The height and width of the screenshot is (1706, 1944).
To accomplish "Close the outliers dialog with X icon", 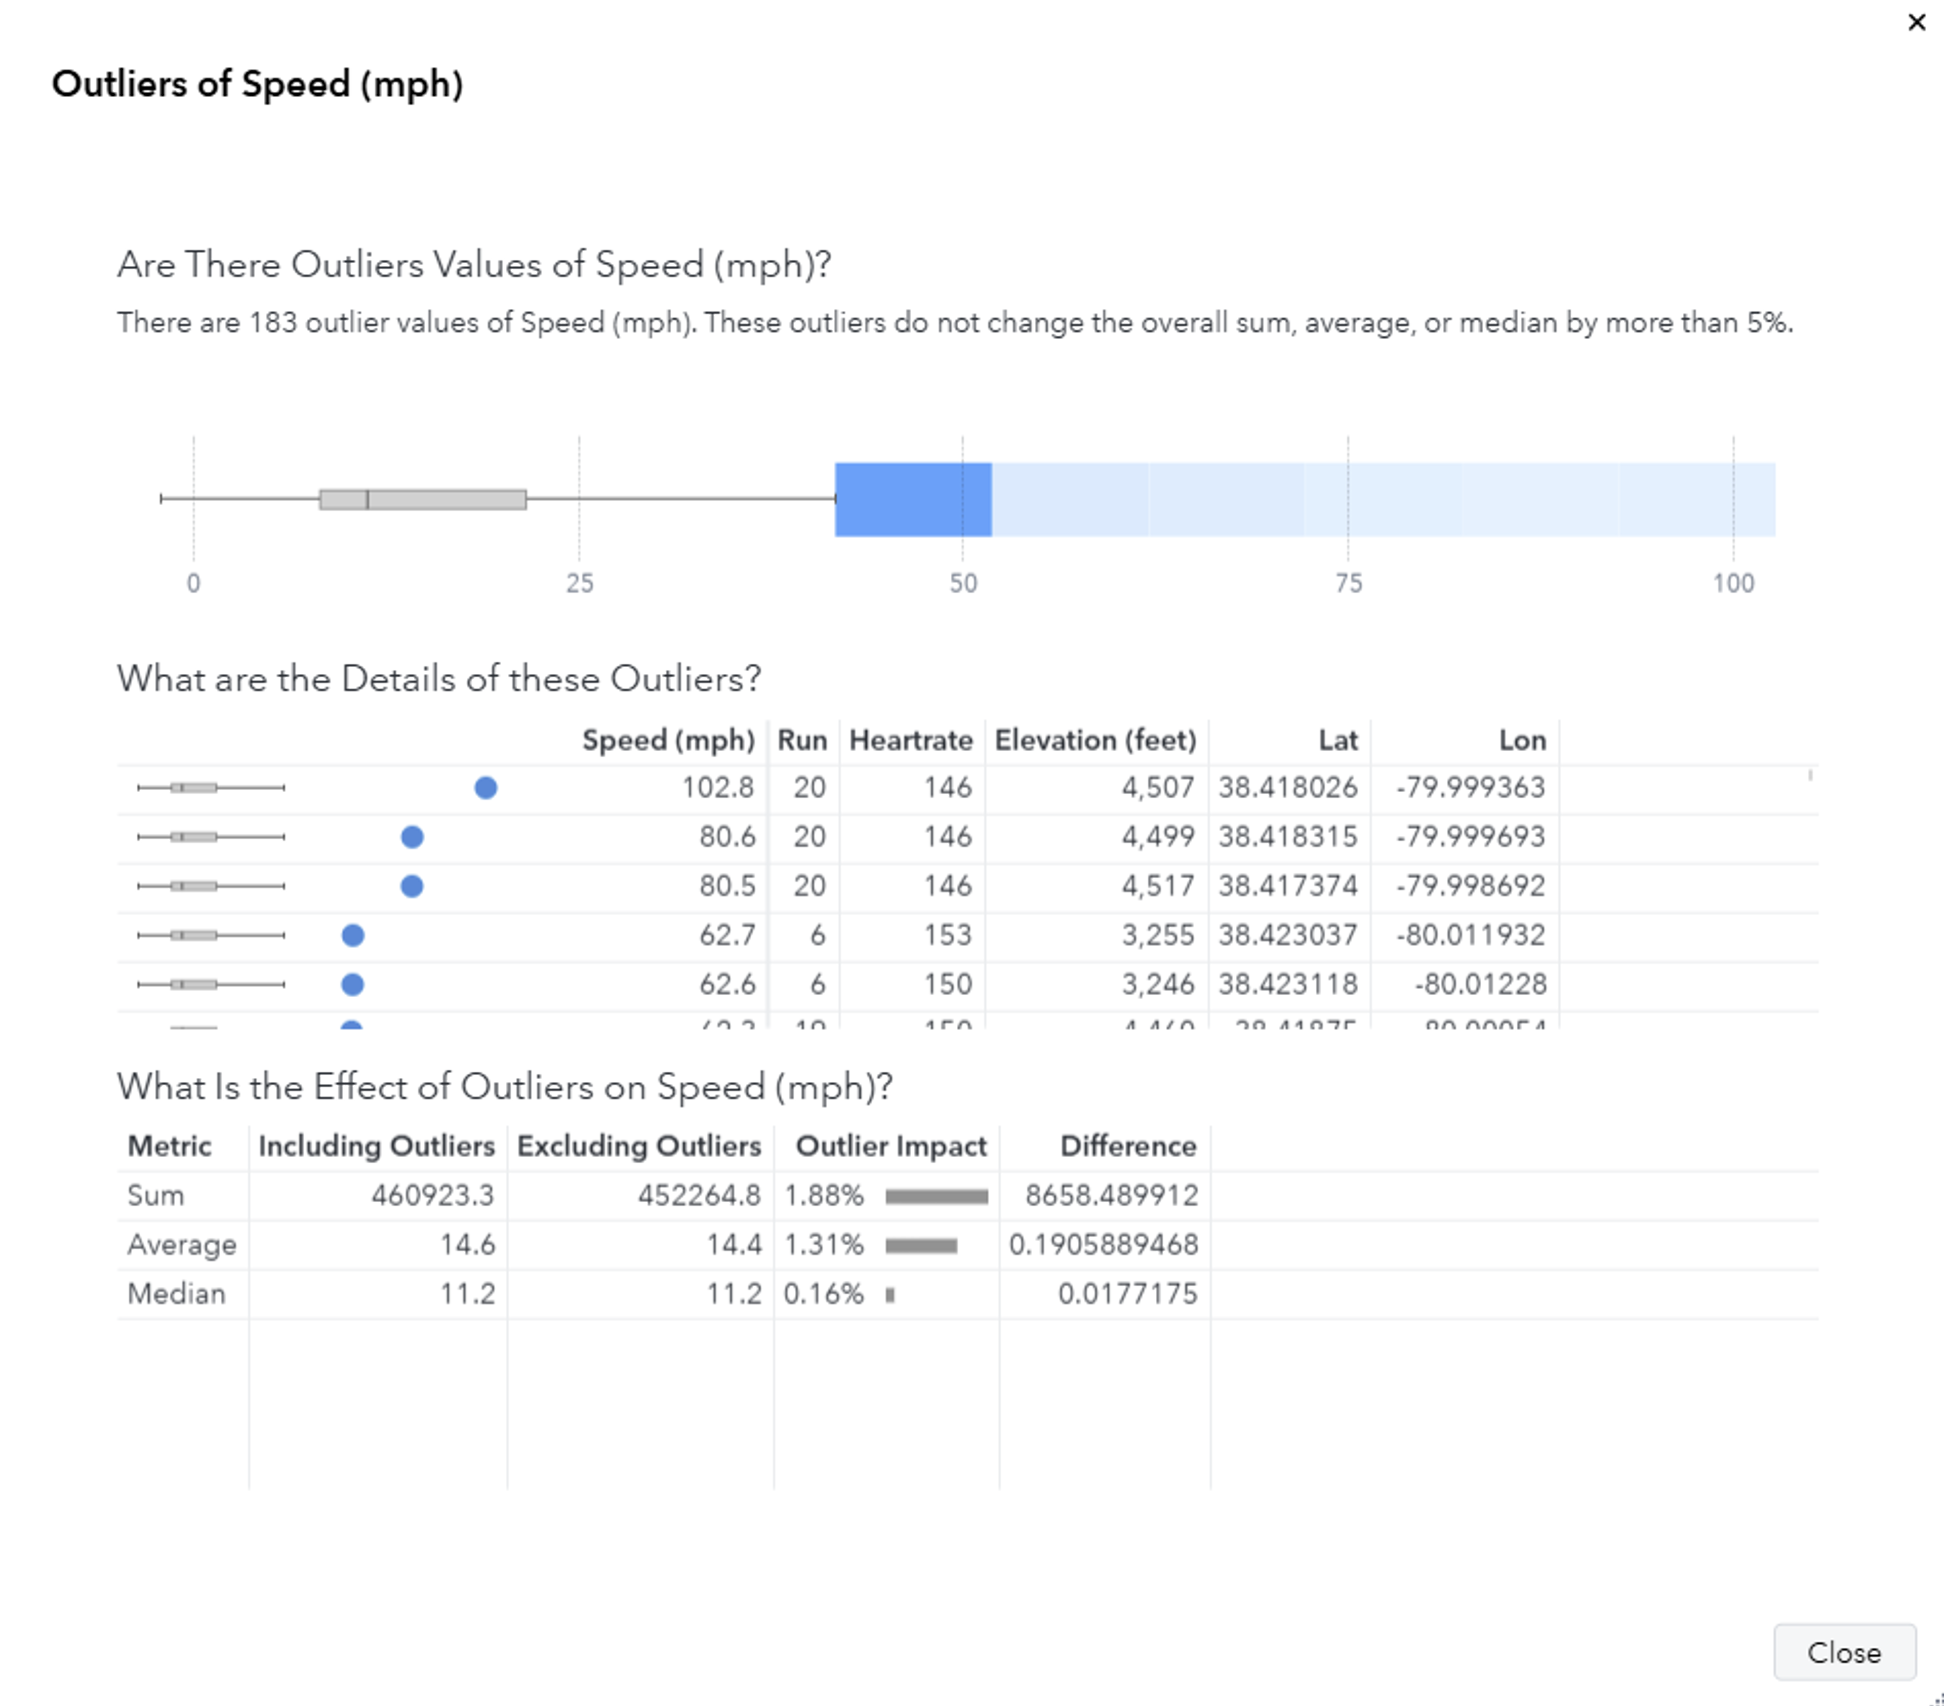I will [1916, 22].
